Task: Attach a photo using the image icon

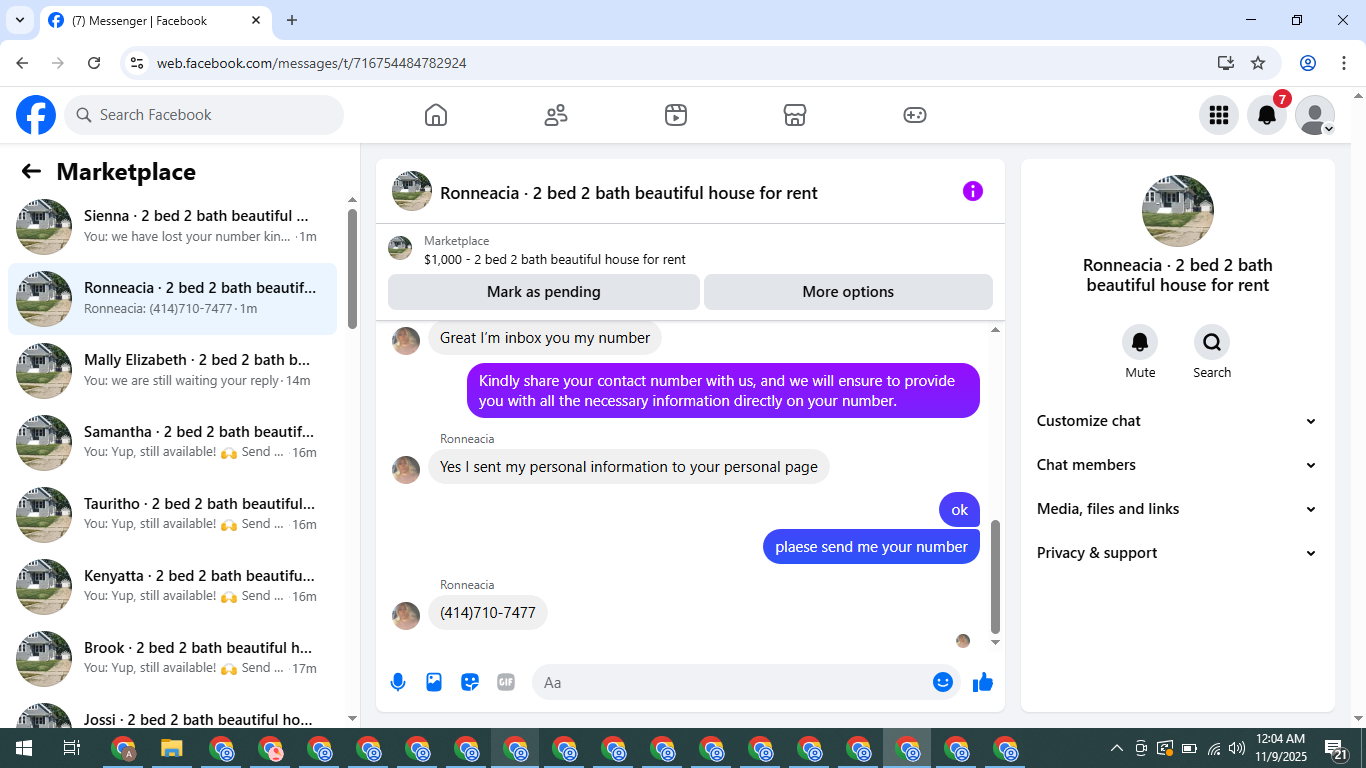Action: 434,682
